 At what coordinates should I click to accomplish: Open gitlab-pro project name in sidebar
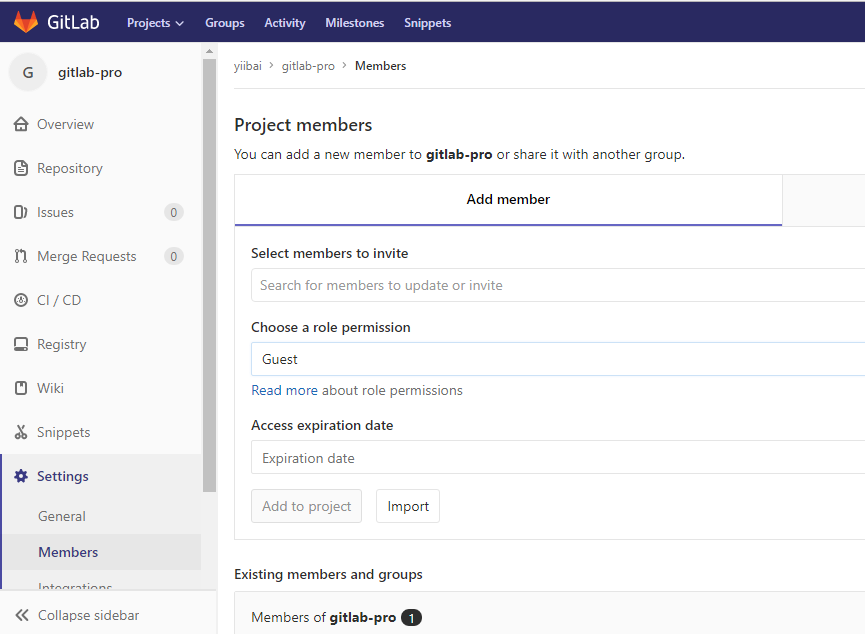tap(90, 72)
